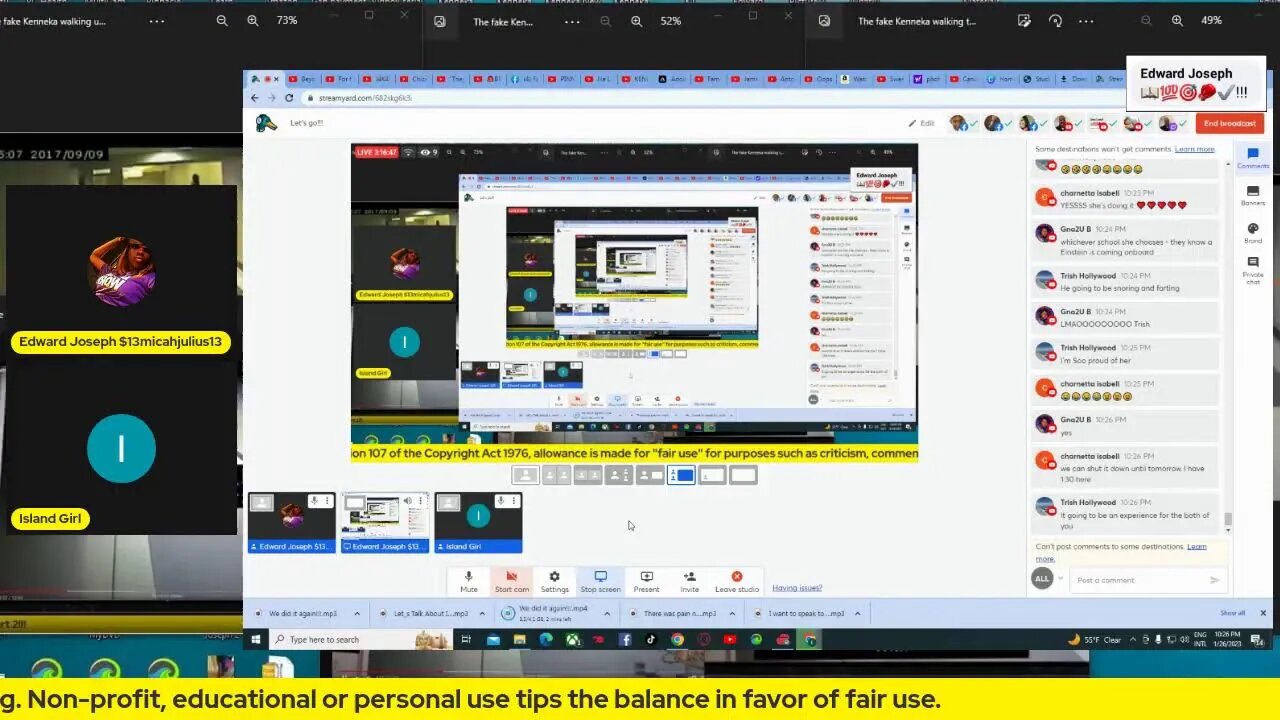Open Mail app on the taskbar
The image size is (1280, 720).
pyautogui.click(x=493, y=639)
